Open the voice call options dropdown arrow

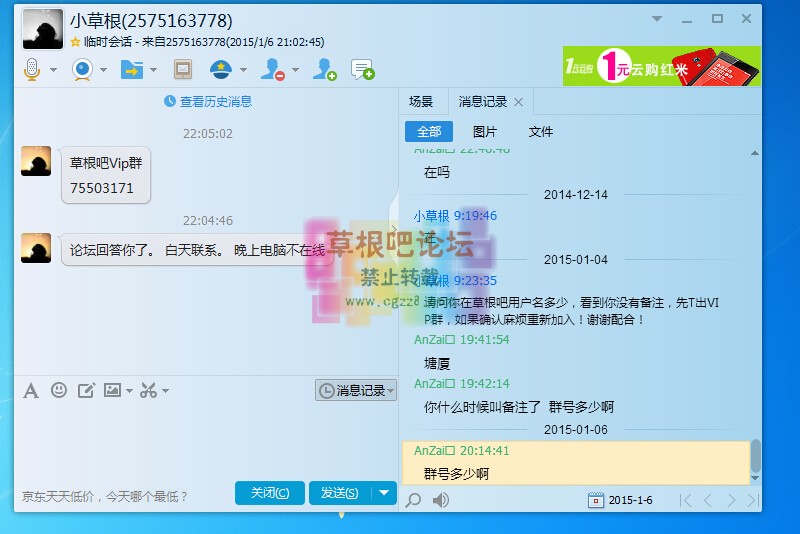pyautogui.click(x=53, y=69)
